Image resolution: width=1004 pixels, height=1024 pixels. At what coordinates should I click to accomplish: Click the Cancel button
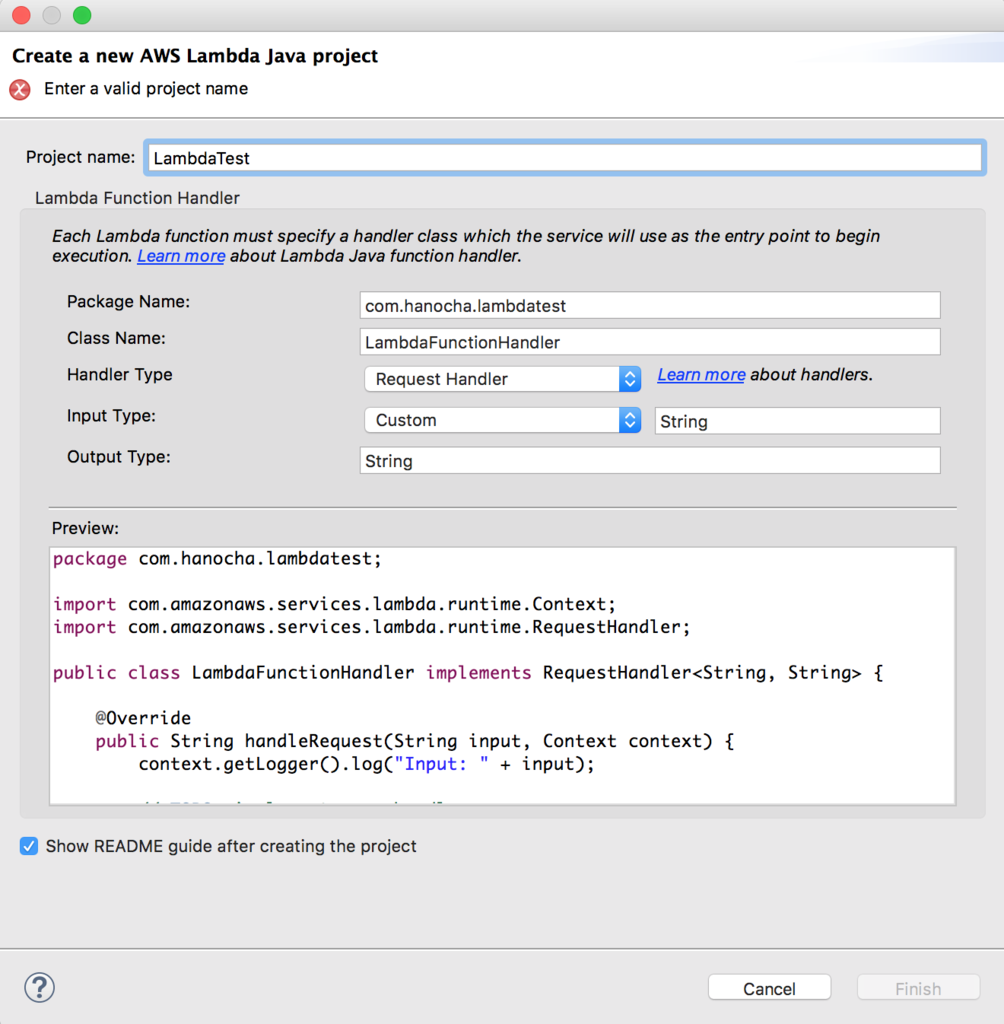coord(769,988)
